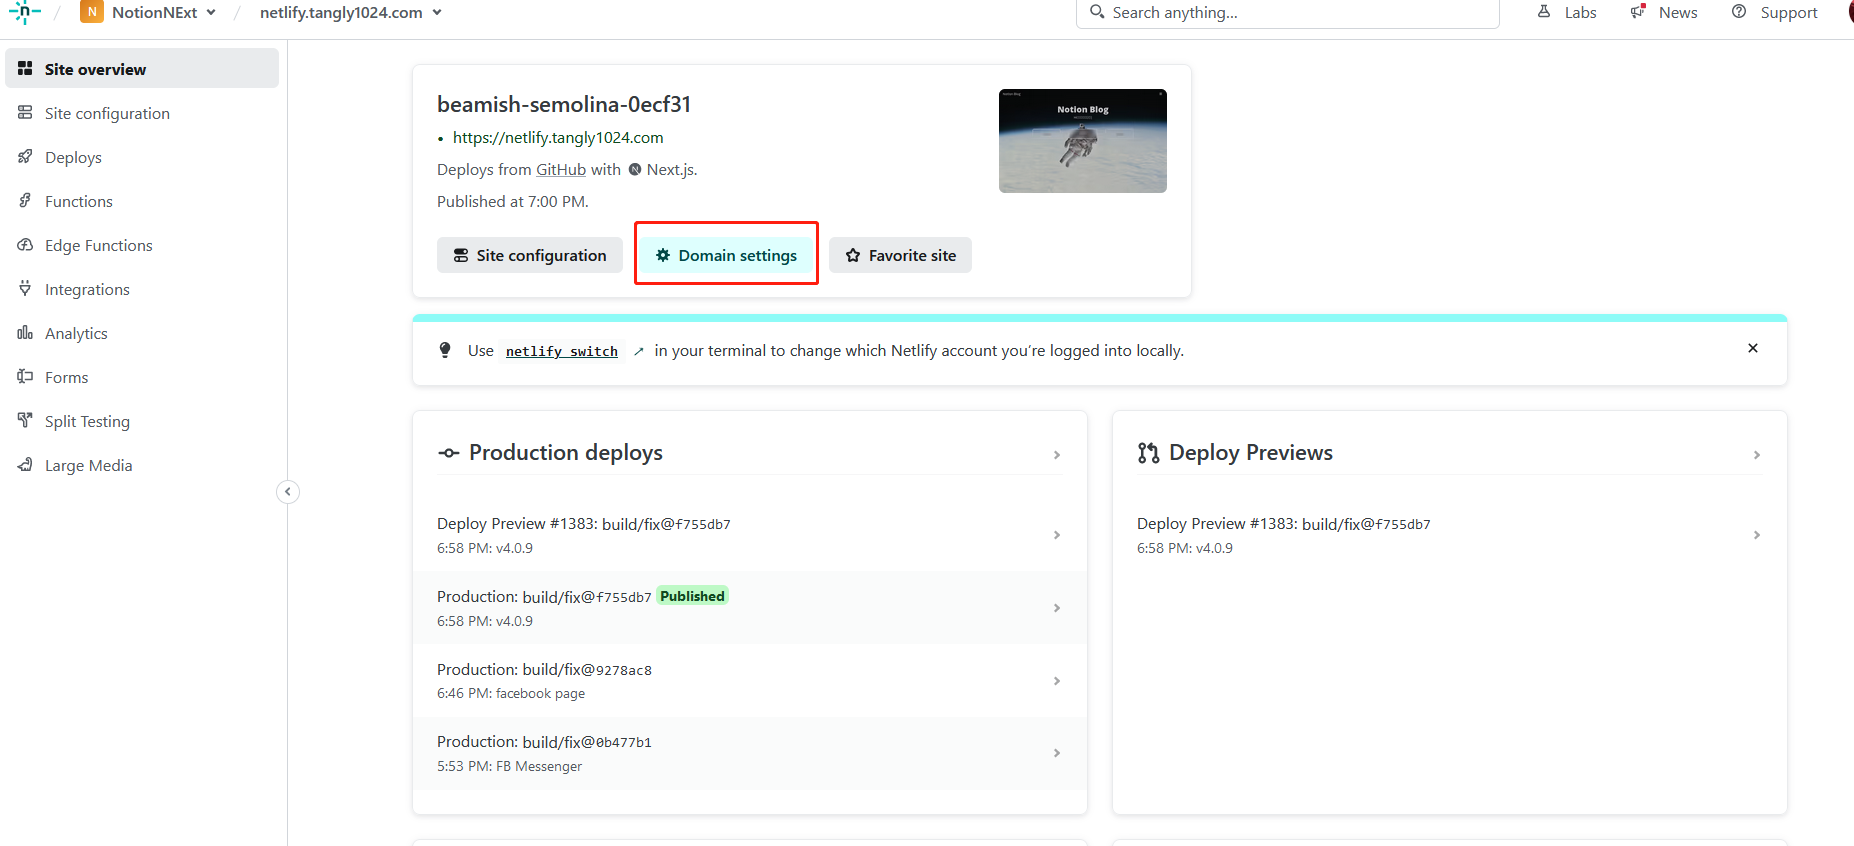Click the Support help-circle icon
The height and width of the screenshot is (846, 1854).
pyautogui.click(x=1739, y=11)
